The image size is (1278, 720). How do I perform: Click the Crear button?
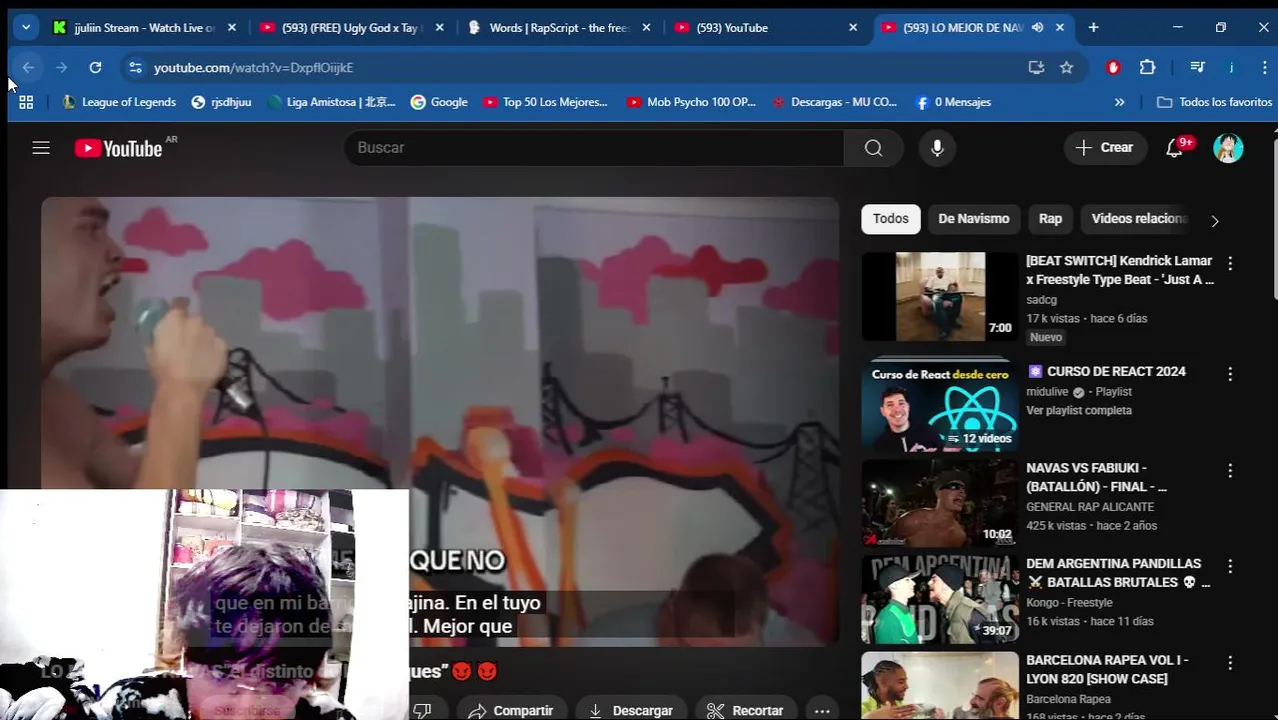click(x=1105, y=148)
